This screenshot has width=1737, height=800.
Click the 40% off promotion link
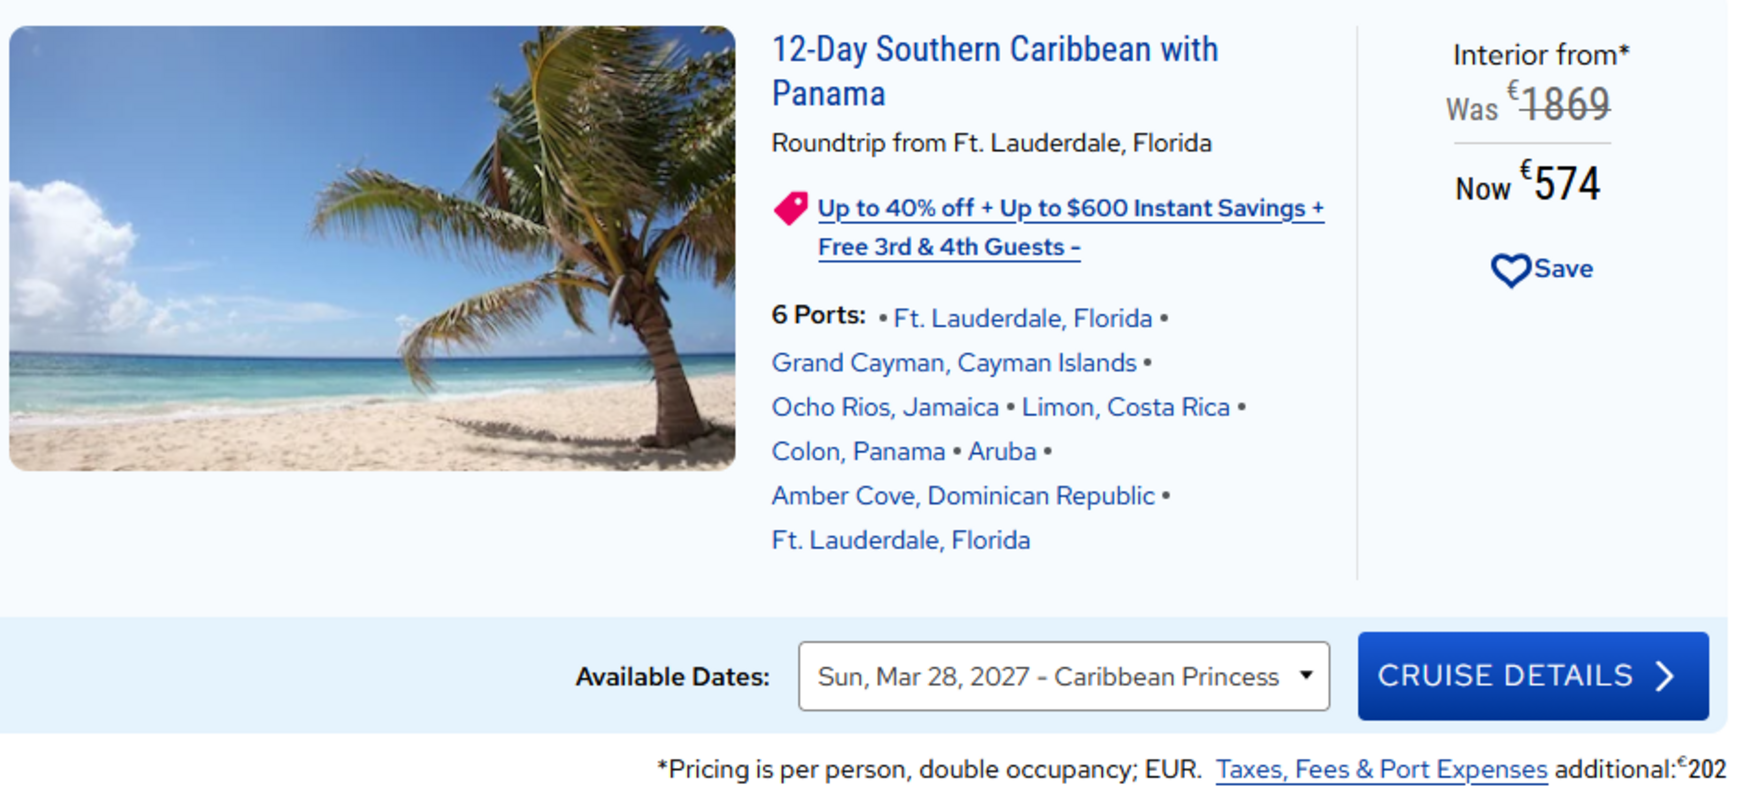1070,209
